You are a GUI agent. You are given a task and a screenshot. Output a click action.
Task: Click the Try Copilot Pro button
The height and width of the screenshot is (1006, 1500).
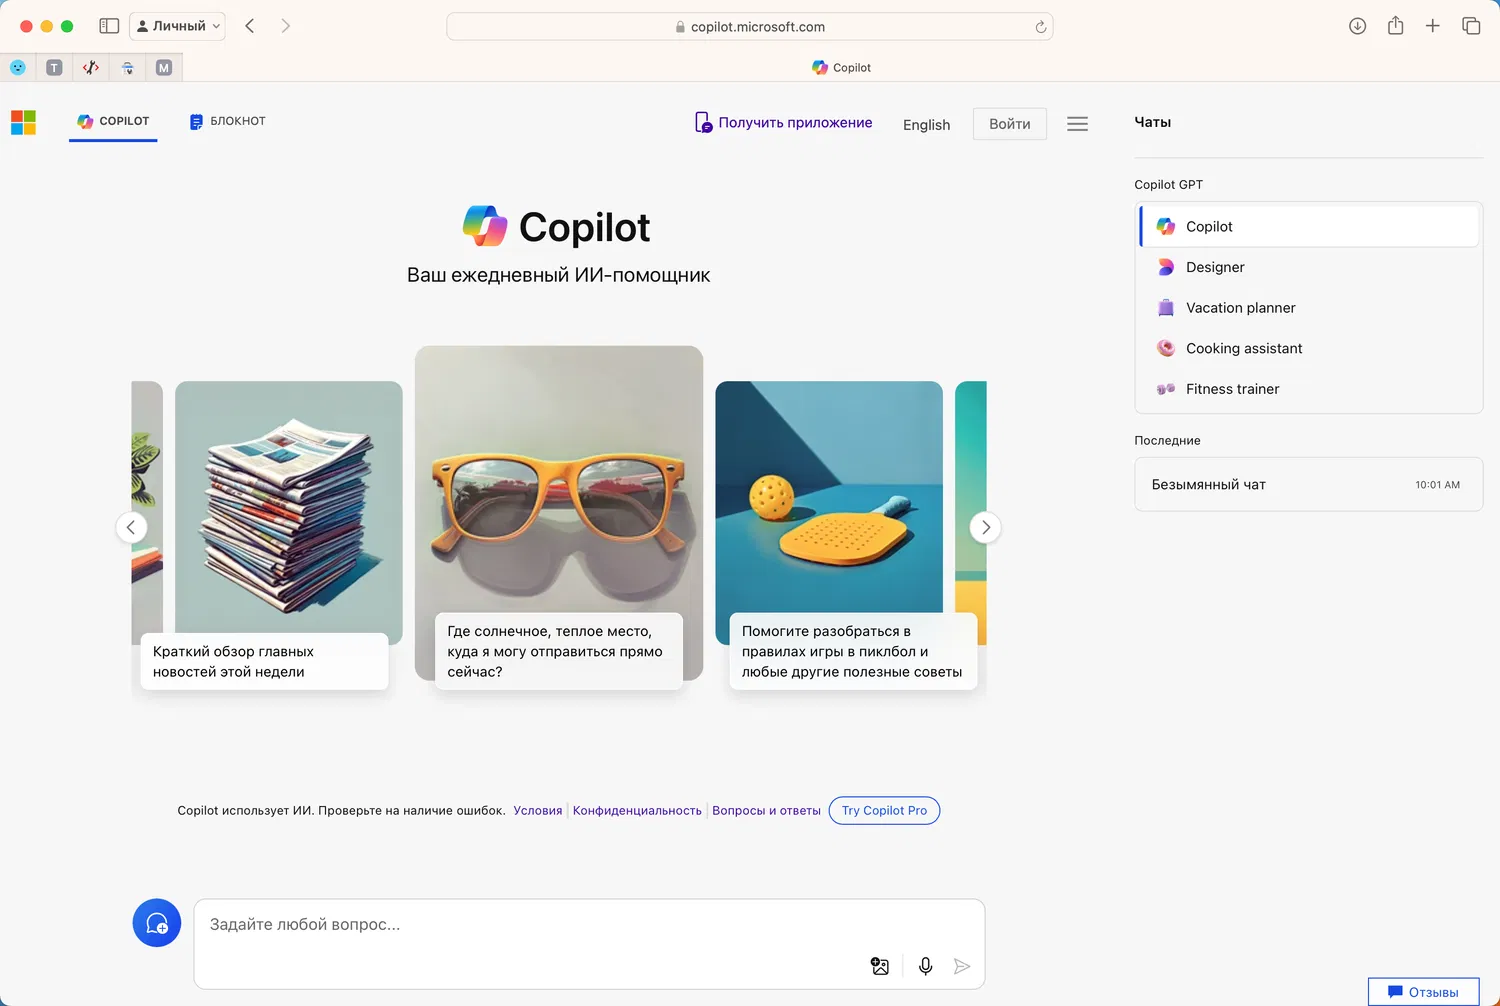[885, 811]
